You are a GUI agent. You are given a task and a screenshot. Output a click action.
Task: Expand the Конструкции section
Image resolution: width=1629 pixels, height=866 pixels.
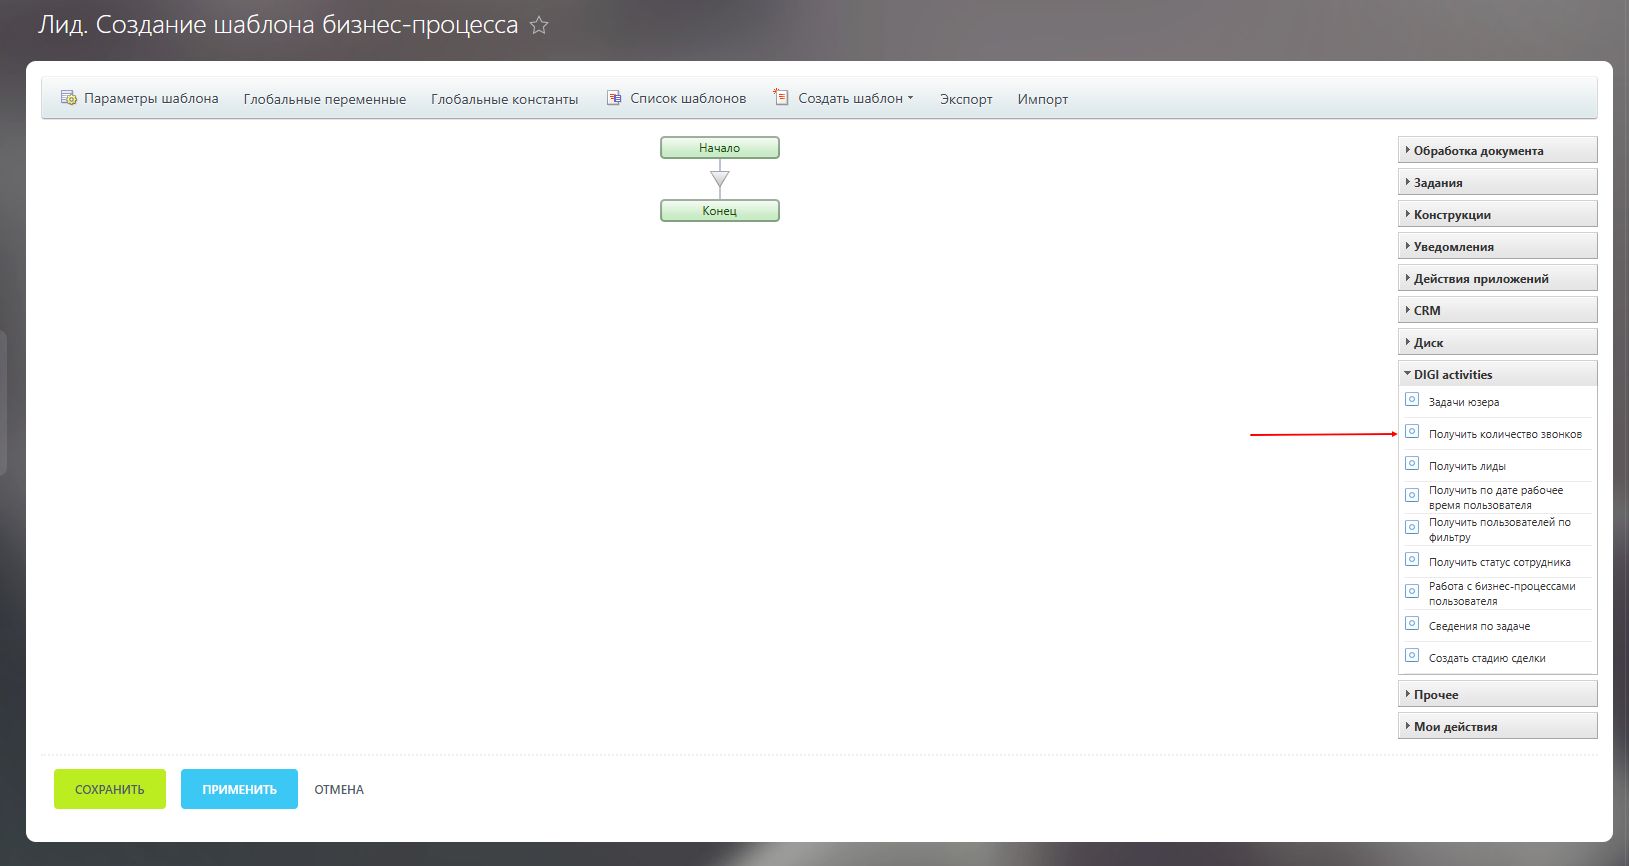tap(1497, 214)
